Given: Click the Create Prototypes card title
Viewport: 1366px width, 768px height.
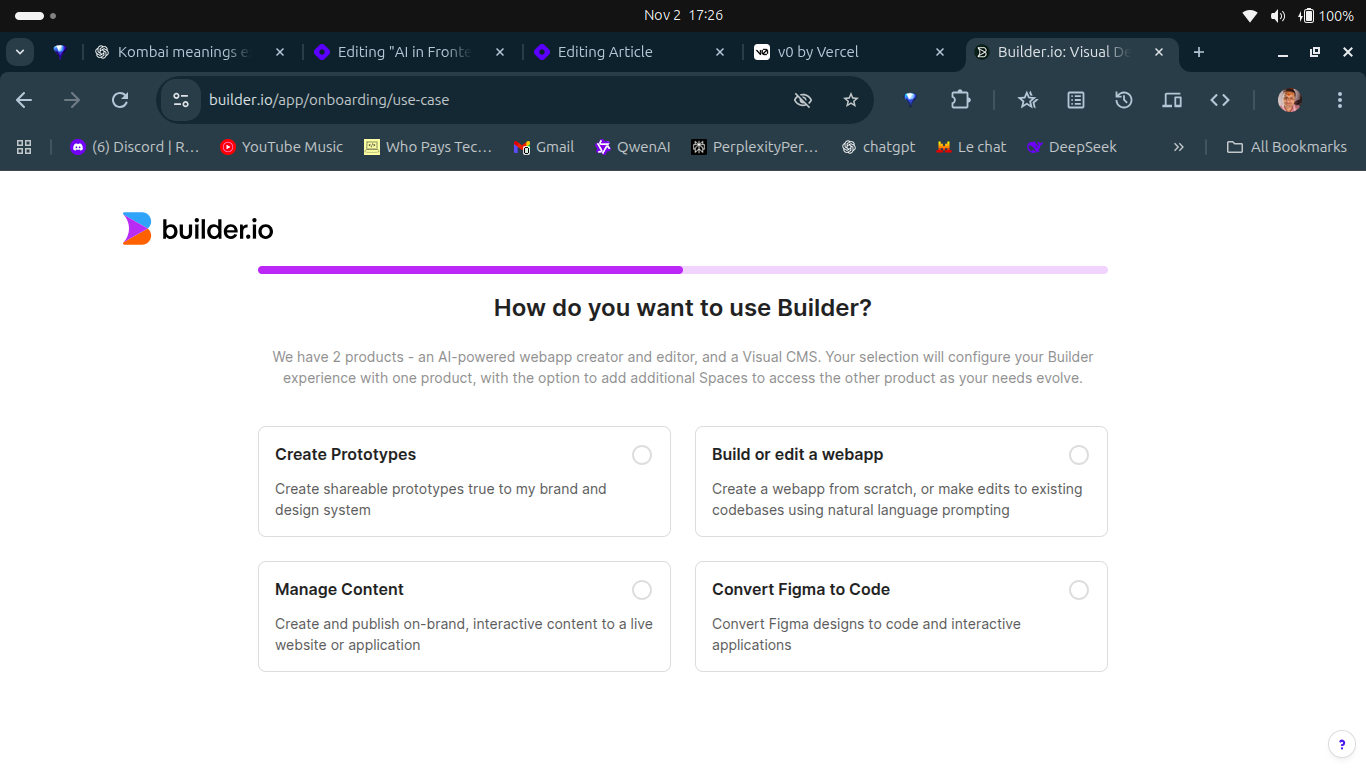Looking at the screenshot, I should 345,454.
